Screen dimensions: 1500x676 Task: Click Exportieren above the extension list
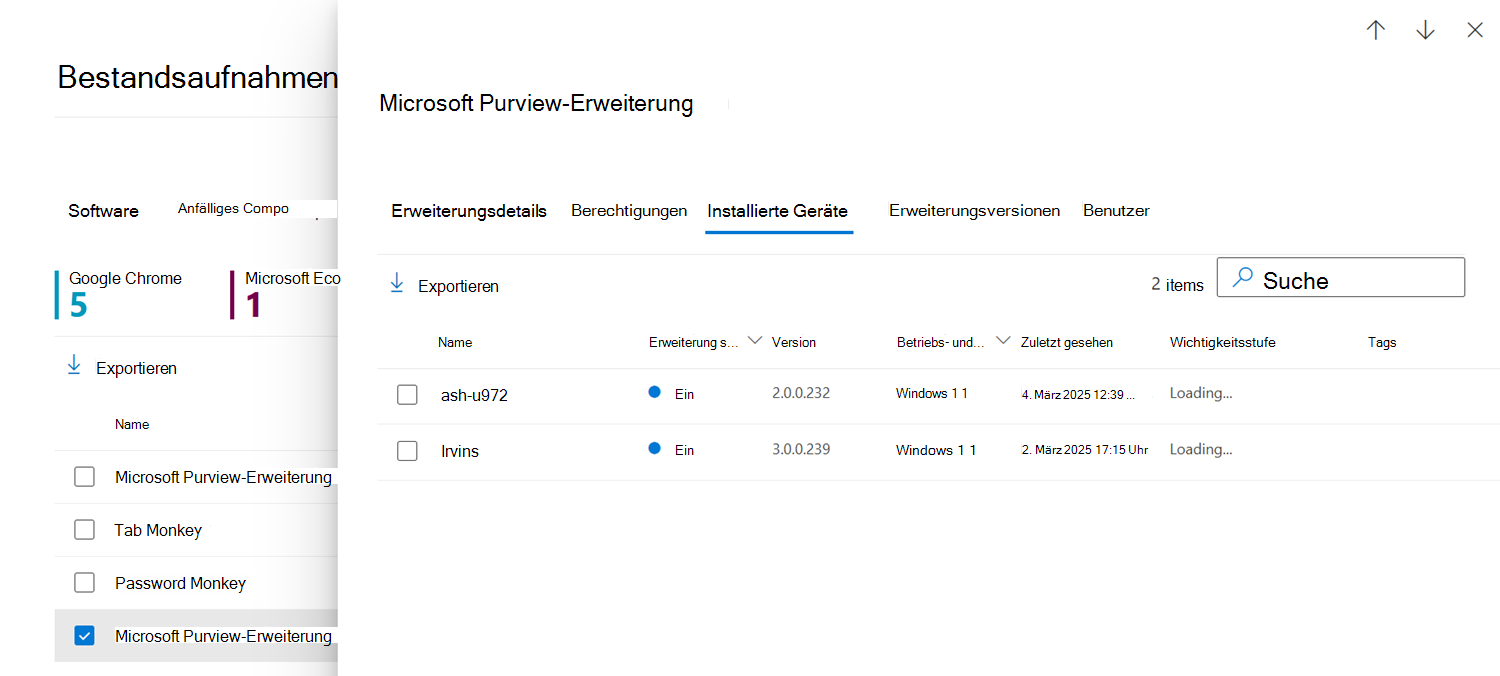pyautogui.click(x=136, y=368)
